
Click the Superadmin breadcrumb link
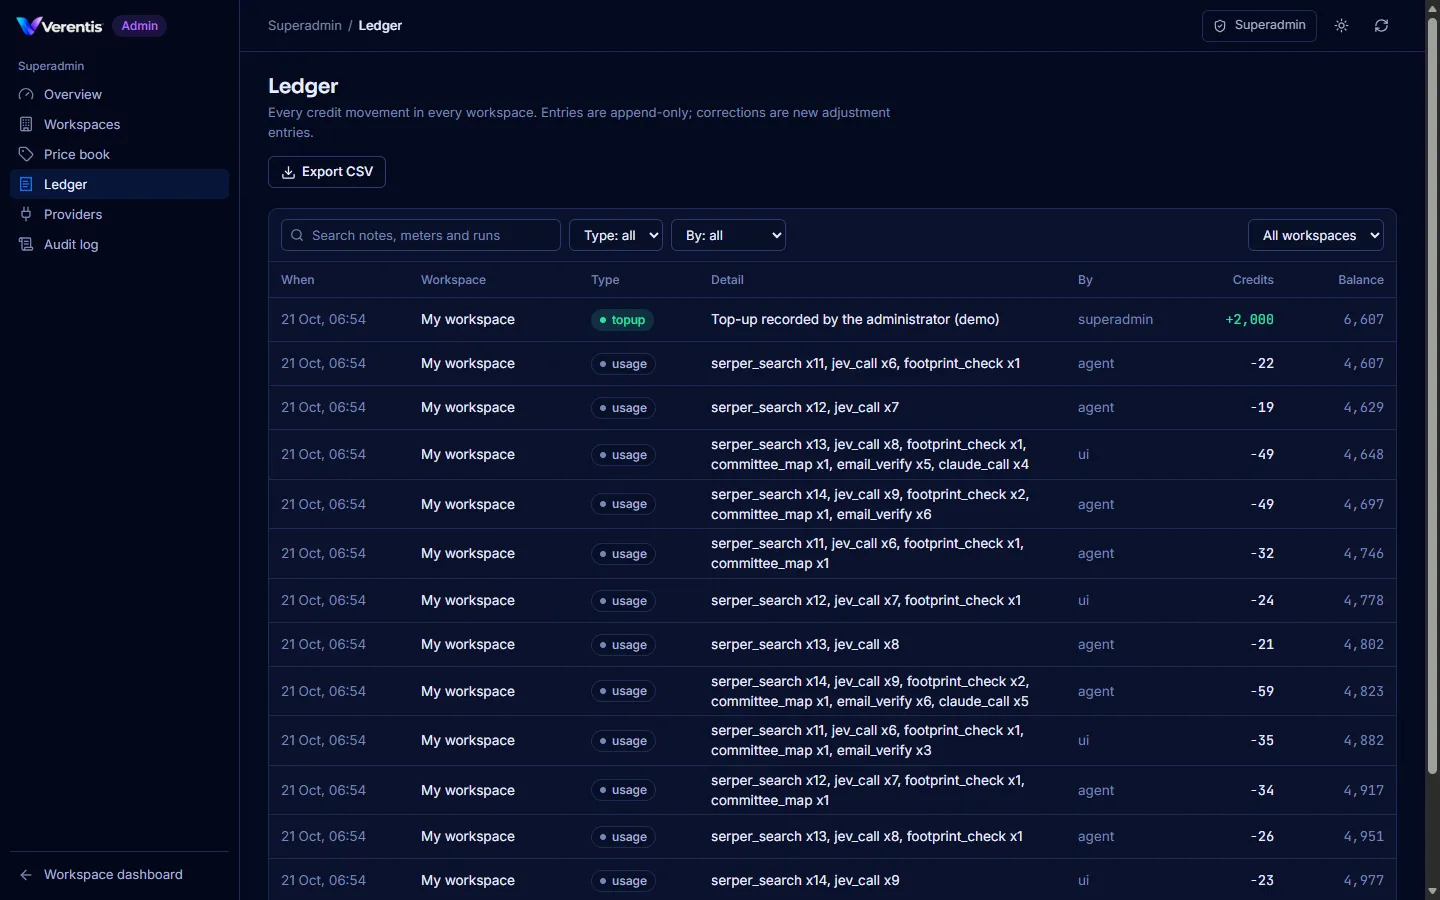point(305,26)
